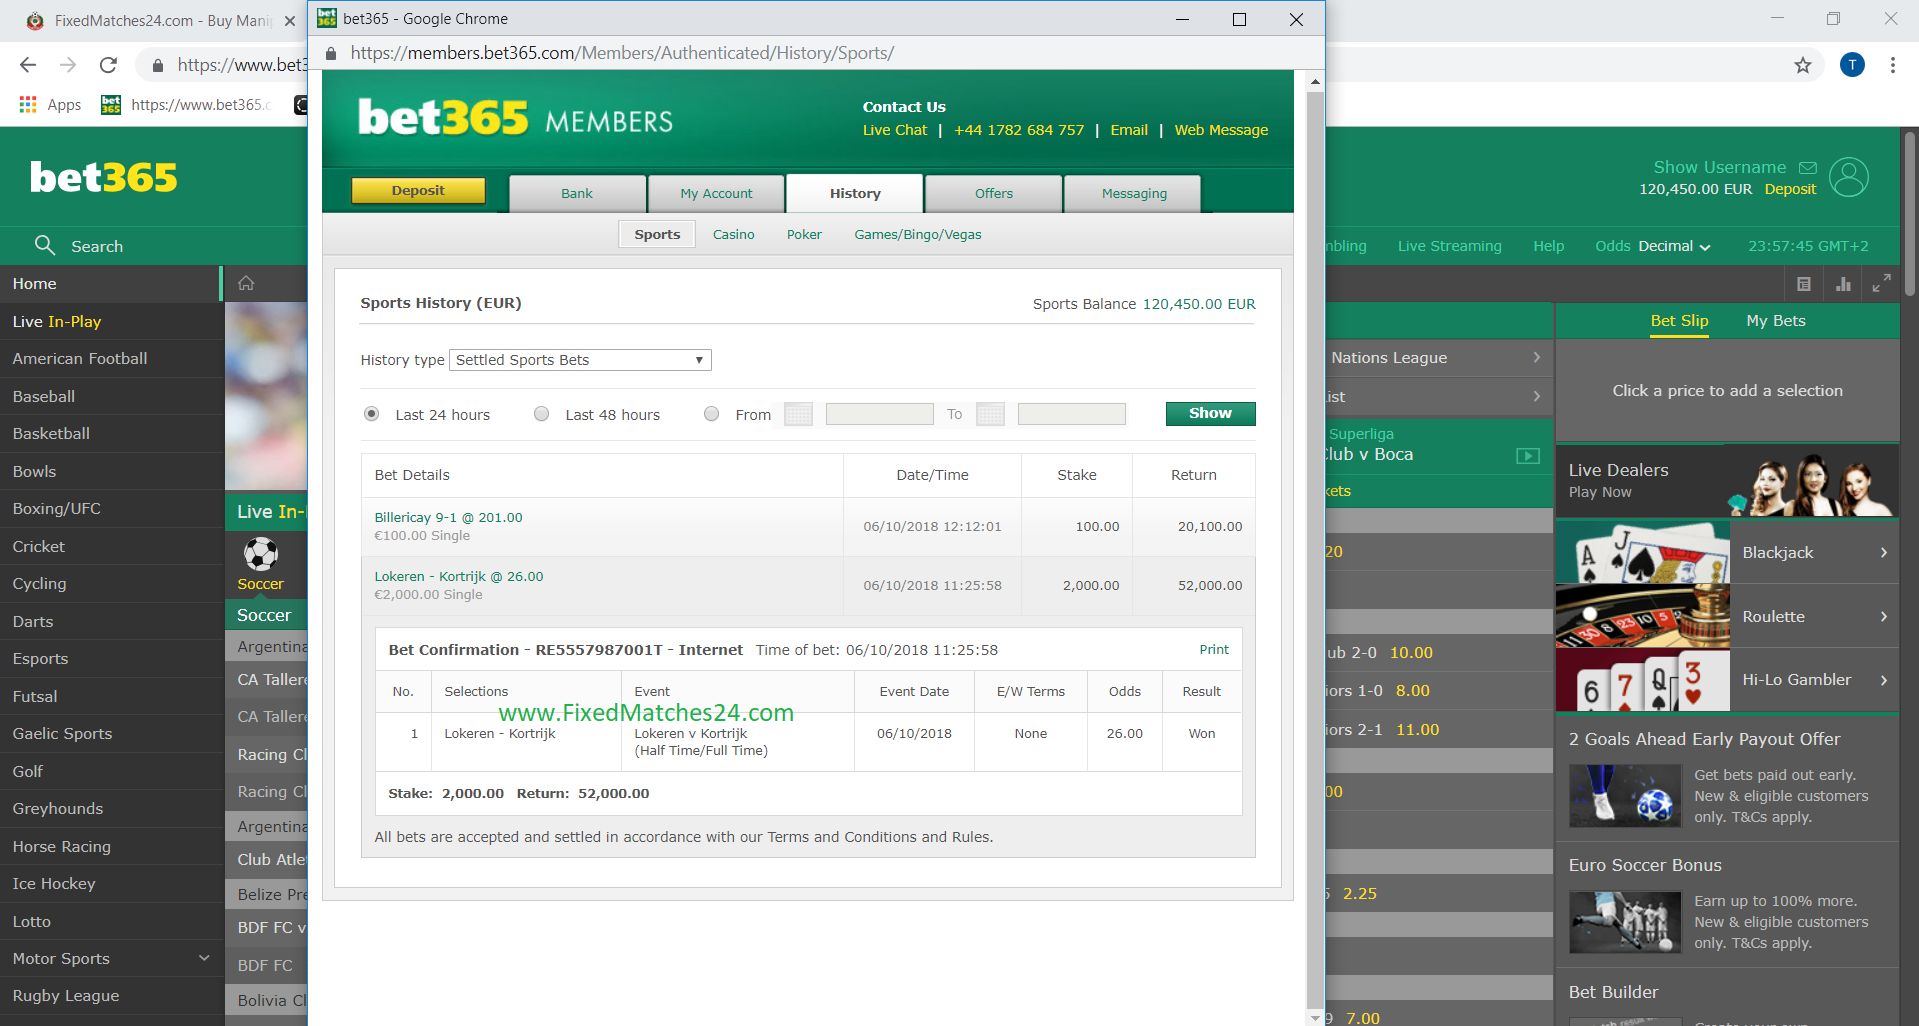Open the Poker history sub-tab

tap(804, 234)
